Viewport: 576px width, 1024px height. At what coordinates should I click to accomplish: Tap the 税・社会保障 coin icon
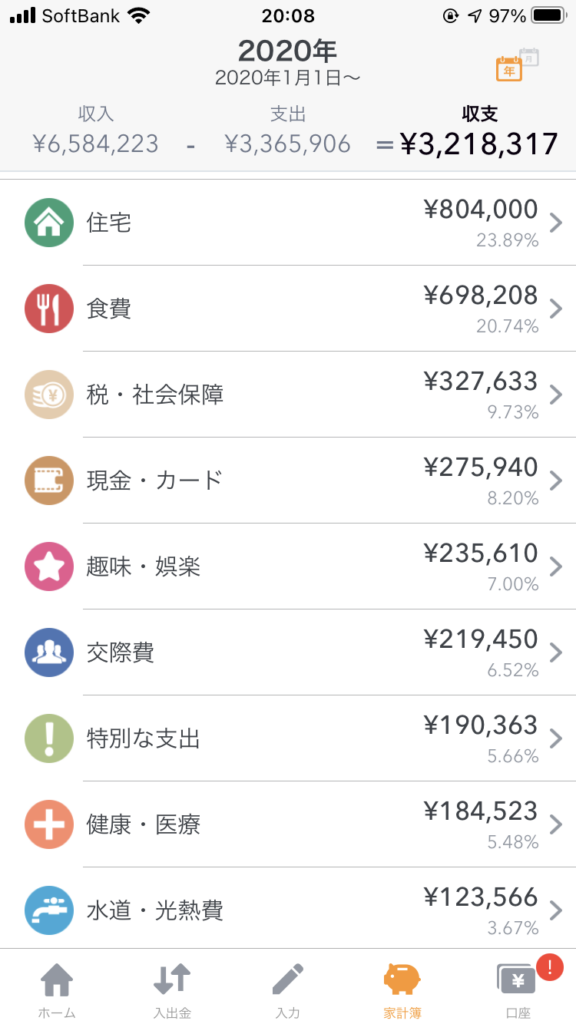(49, 395)
